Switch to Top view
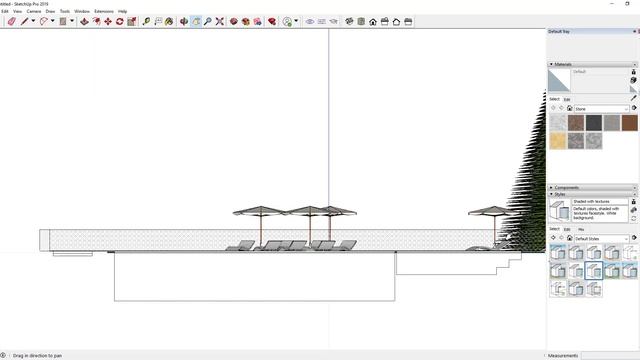Image resolution: width=640 pixels, height=360 pixels. click(x=361, y=22)
